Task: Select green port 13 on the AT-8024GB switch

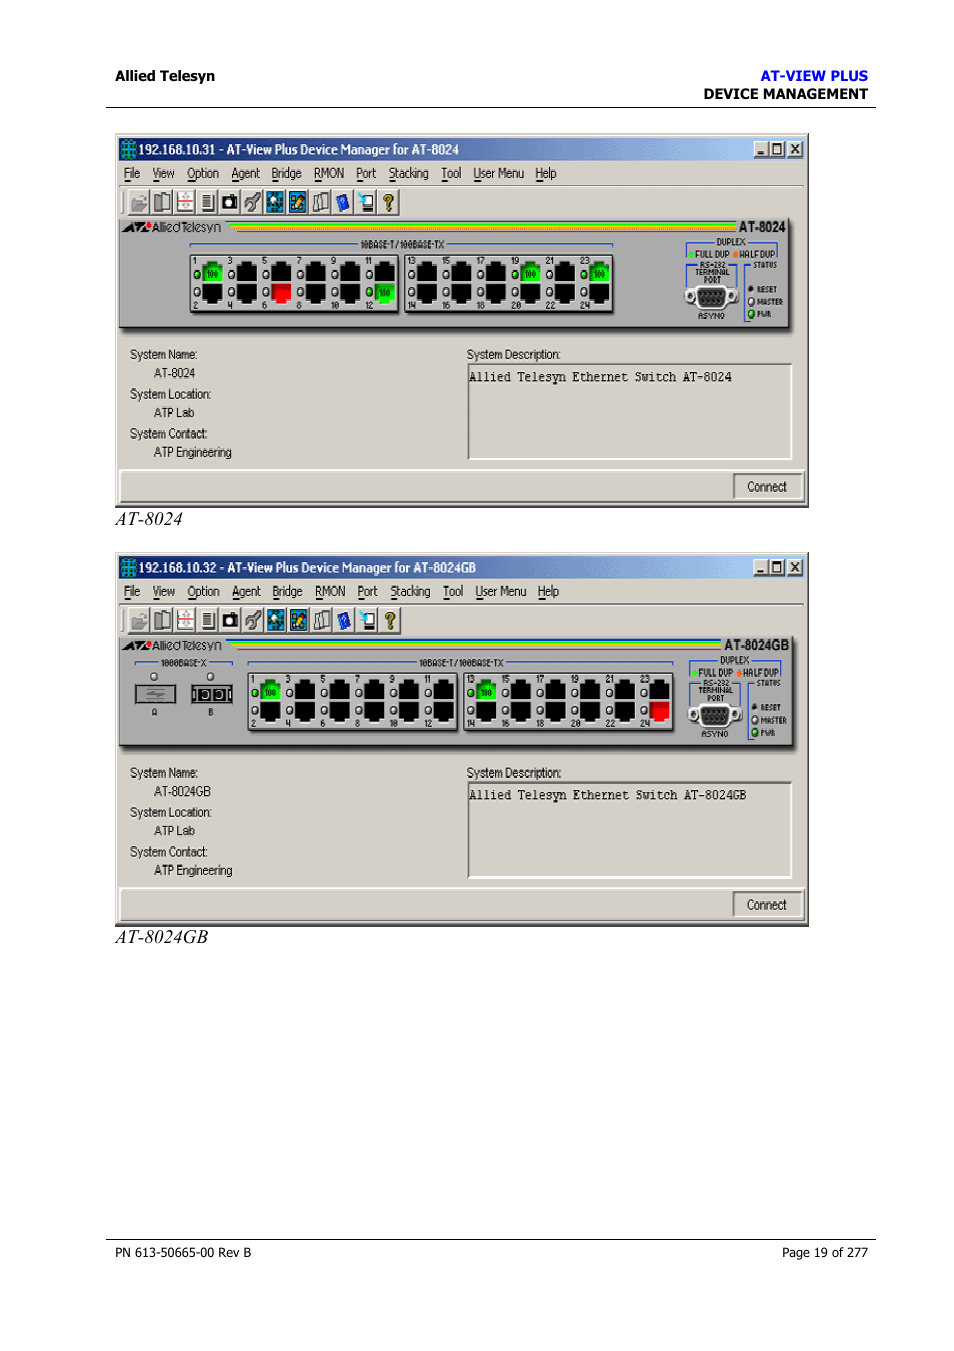Action: tap(487, 691)
